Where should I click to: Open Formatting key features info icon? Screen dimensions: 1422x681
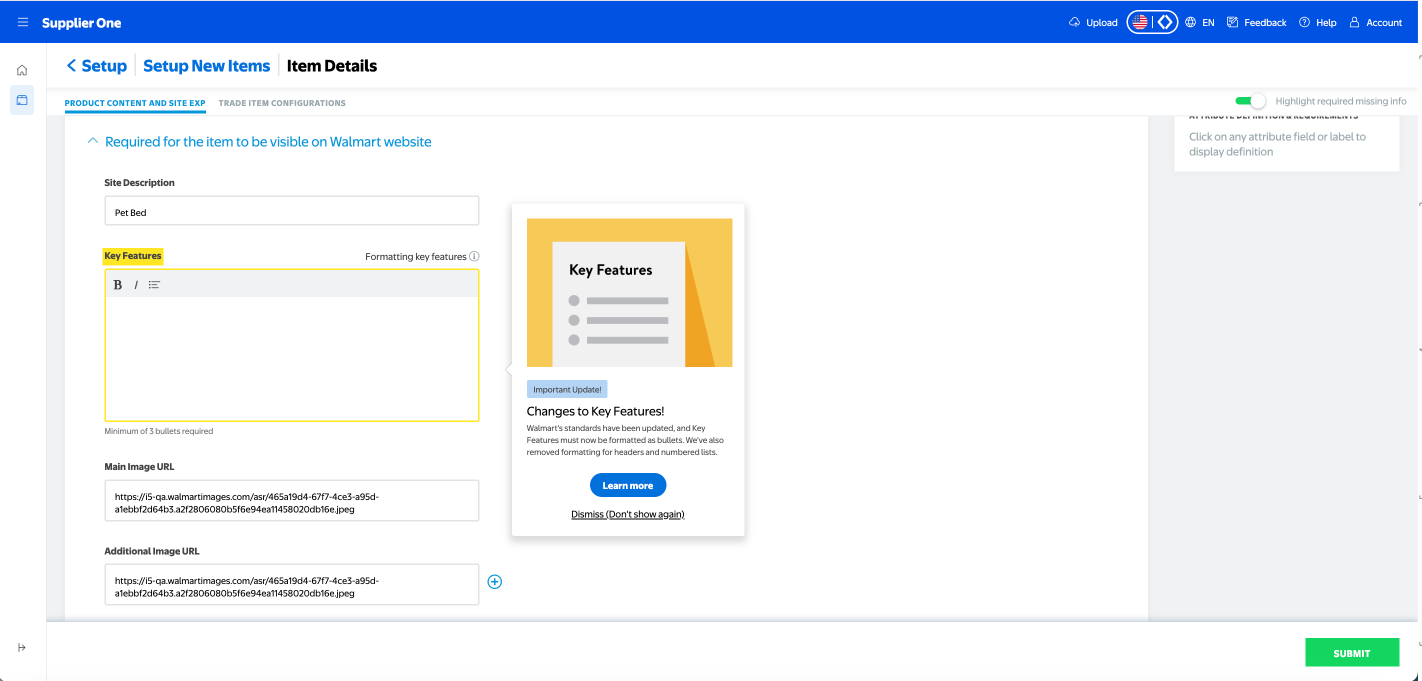pyautogui.click(x=474, y=257)
